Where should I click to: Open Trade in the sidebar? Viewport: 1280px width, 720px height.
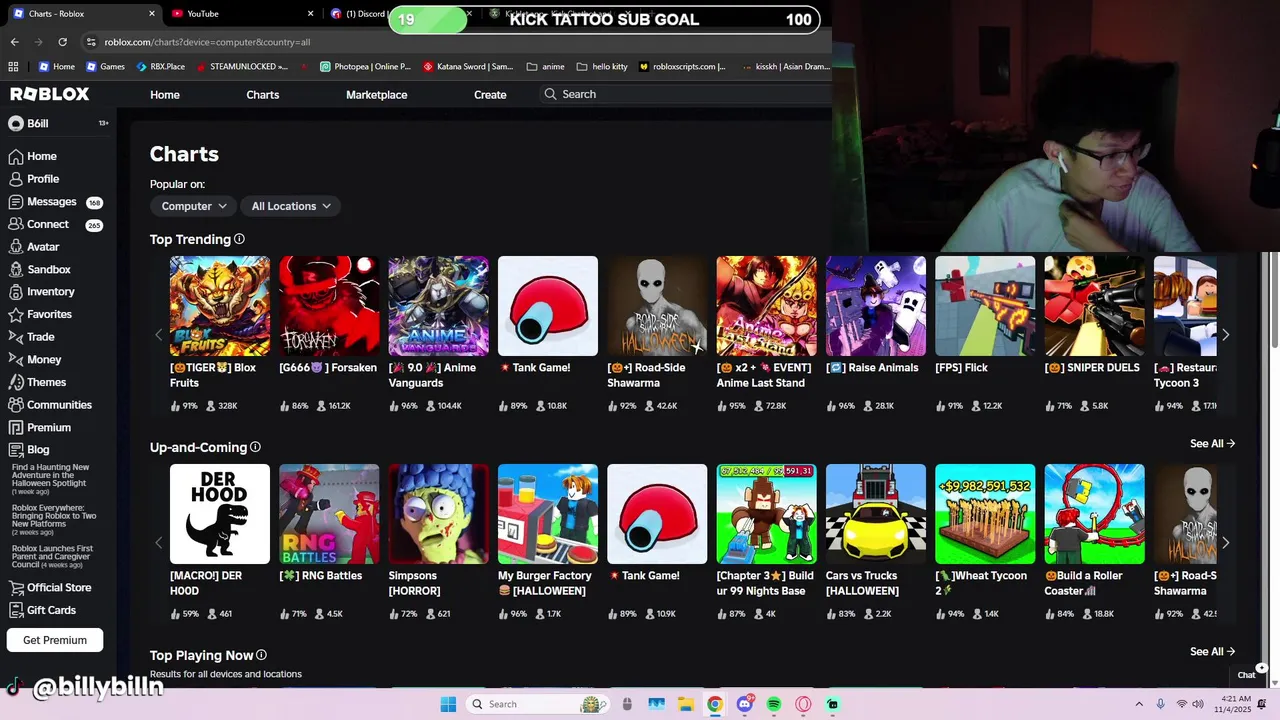[x=32, y=337]
